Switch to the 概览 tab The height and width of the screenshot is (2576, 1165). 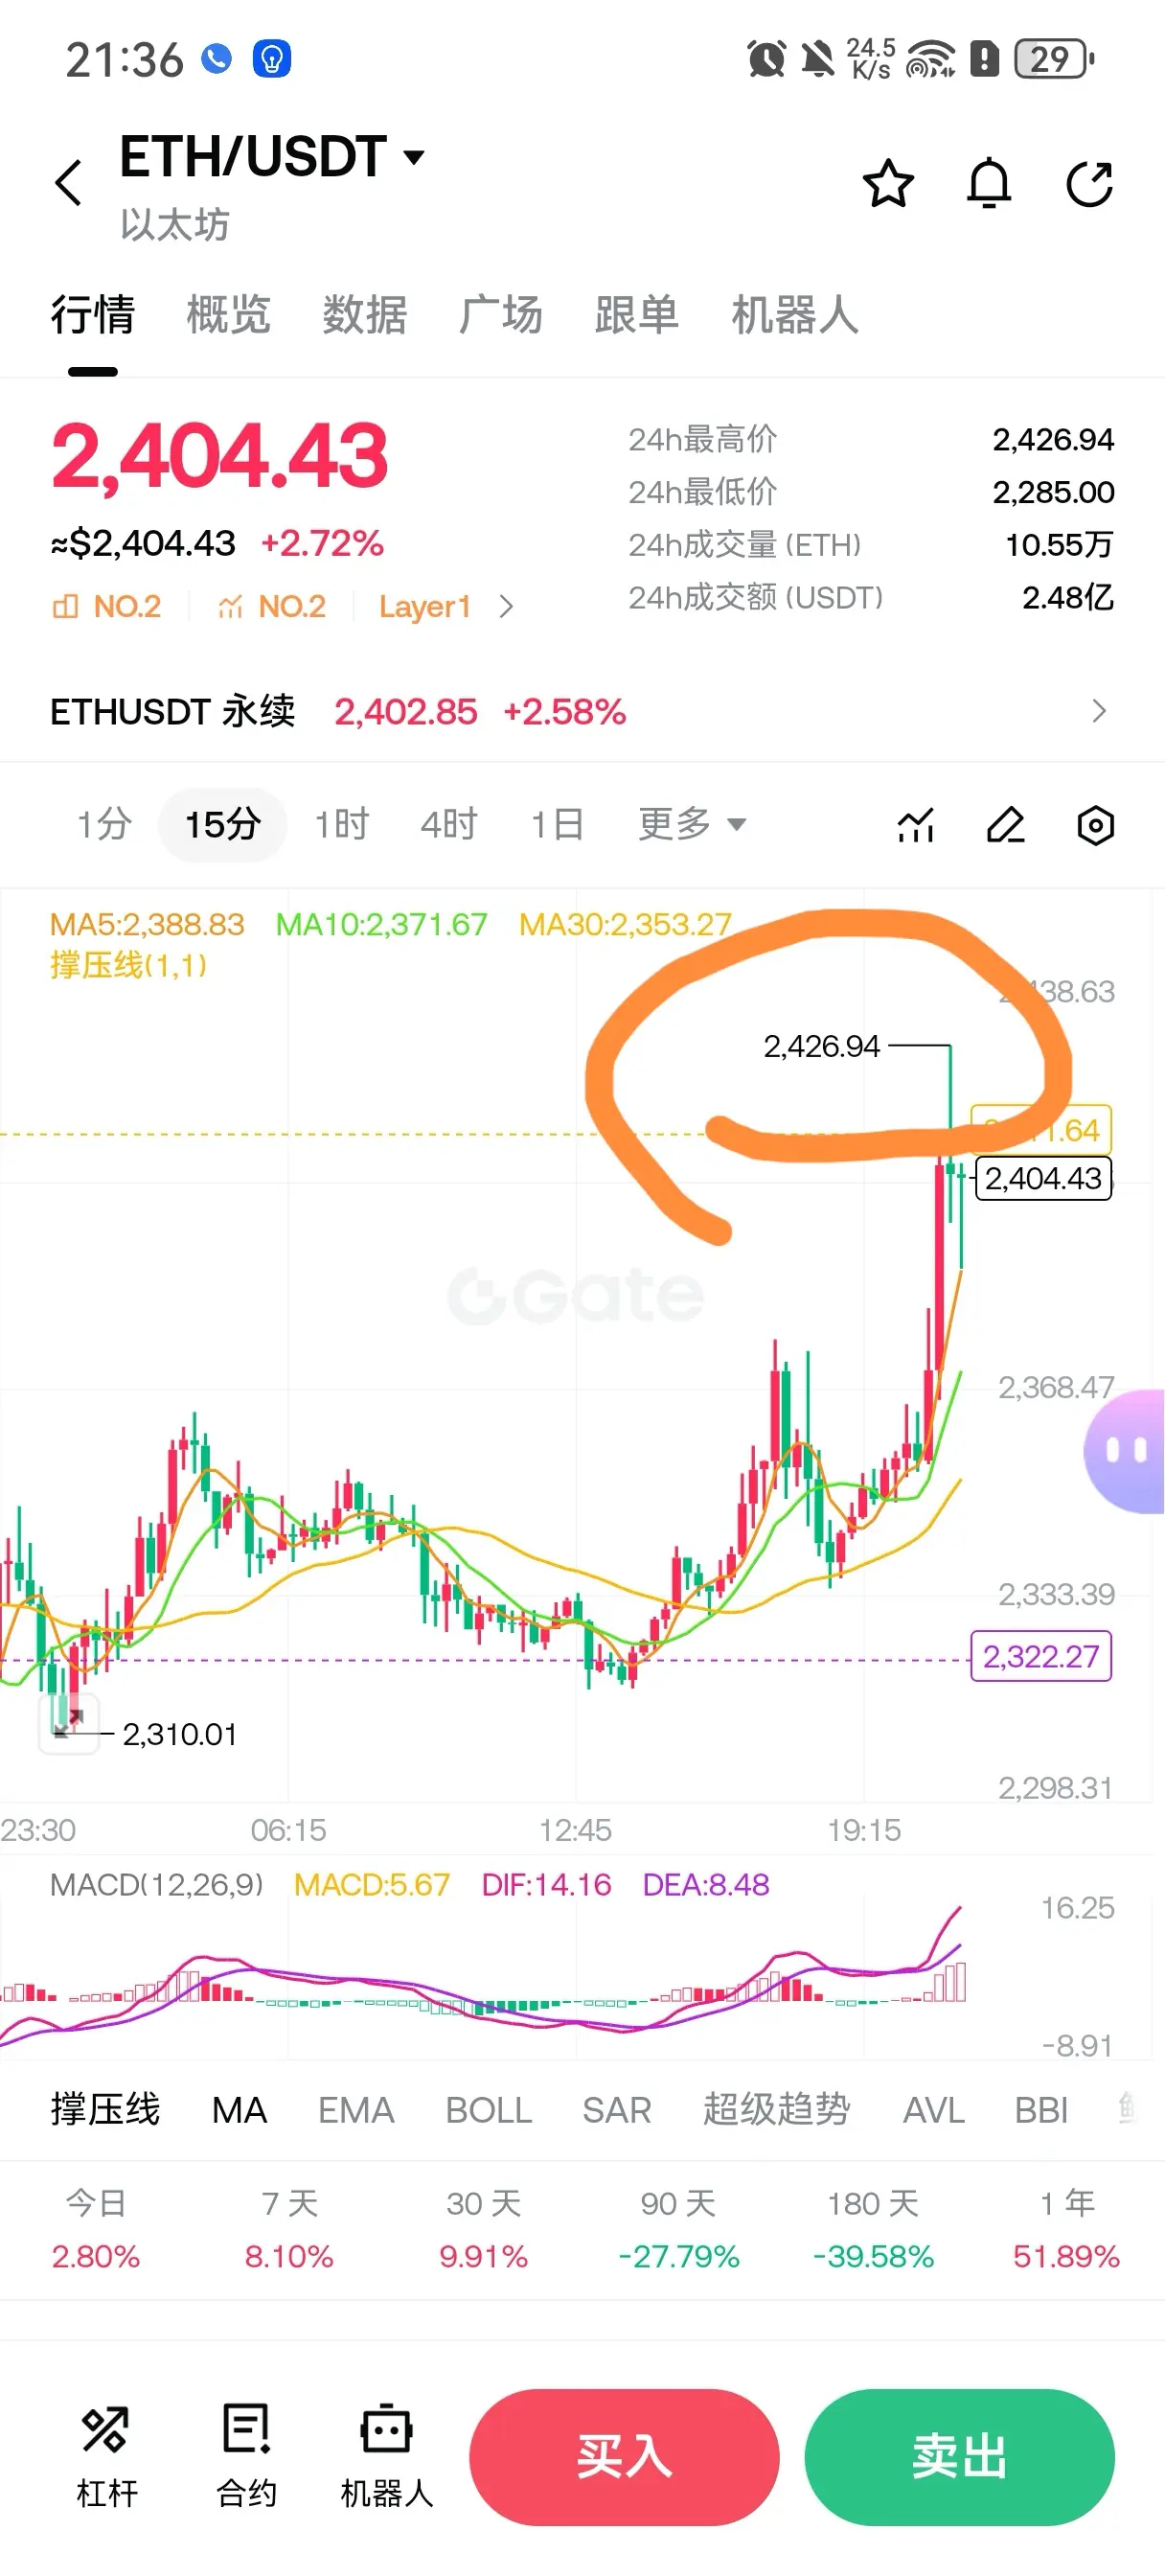(x=229, y=315)
